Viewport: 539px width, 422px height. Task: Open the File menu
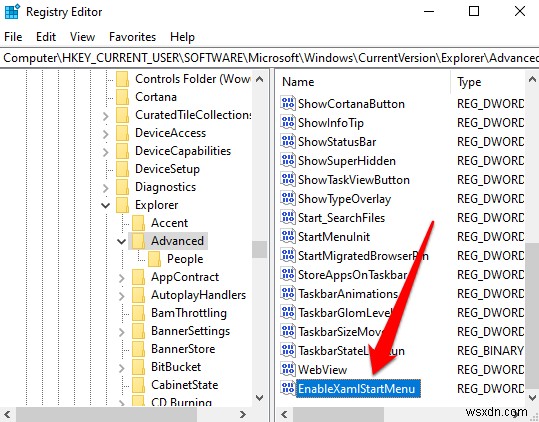click(x=13, y=37)
